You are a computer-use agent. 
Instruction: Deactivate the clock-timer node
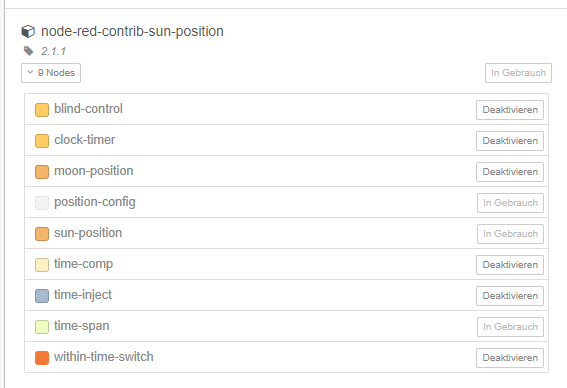[x=510, y=141]
